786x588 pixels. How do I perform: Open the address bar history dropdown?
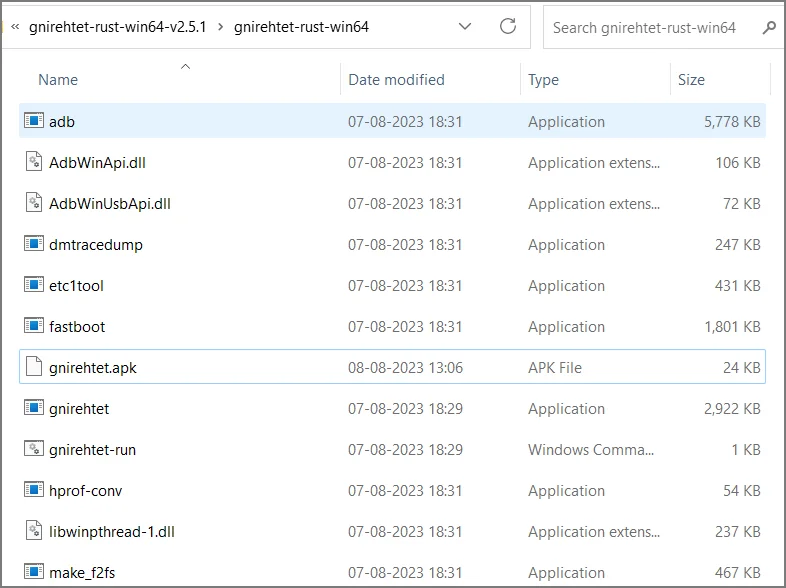(x=465, y=26)
